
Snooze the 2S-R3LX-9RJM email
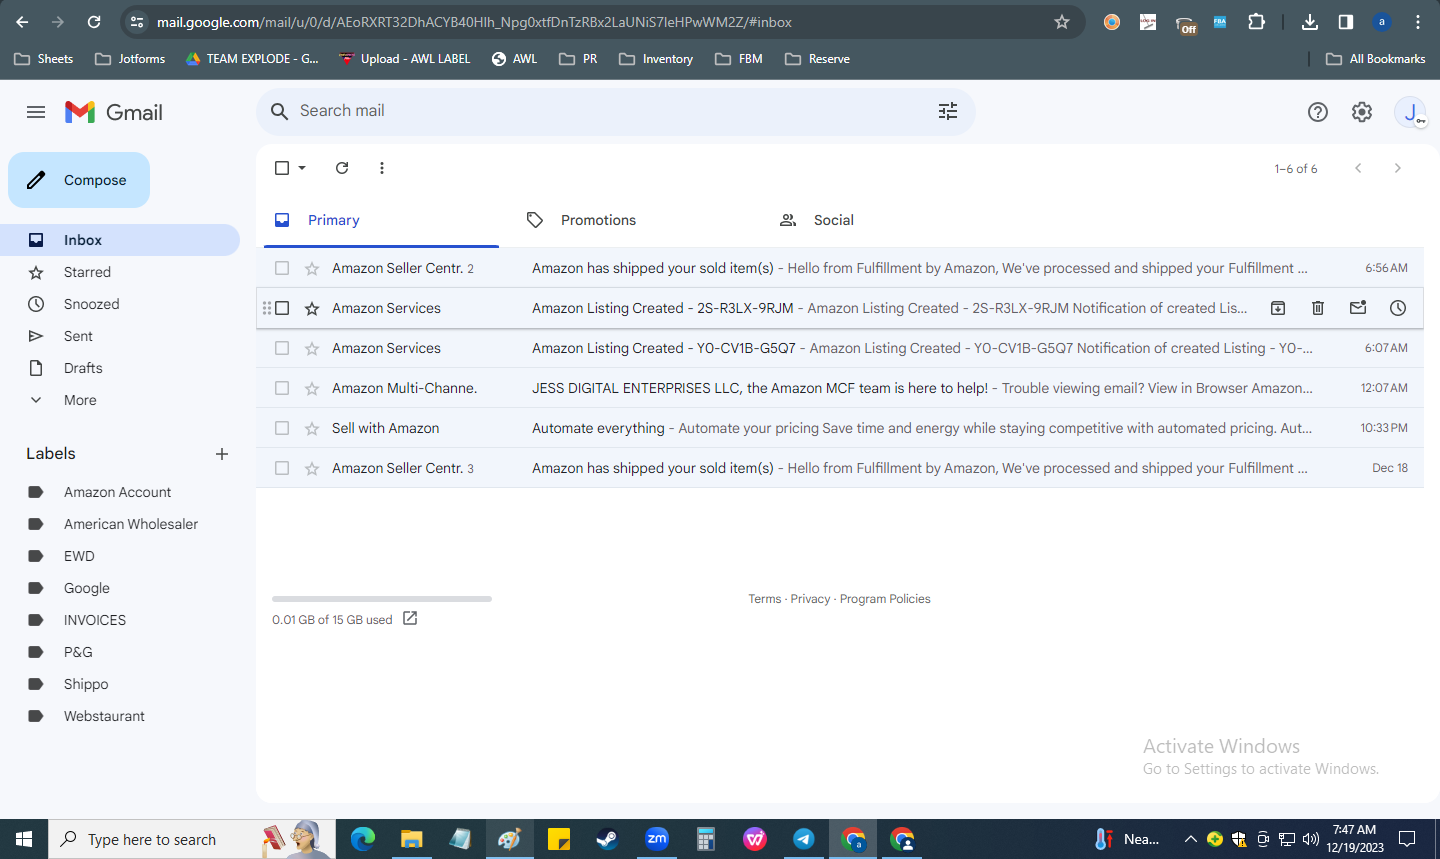coord(1398,308)
